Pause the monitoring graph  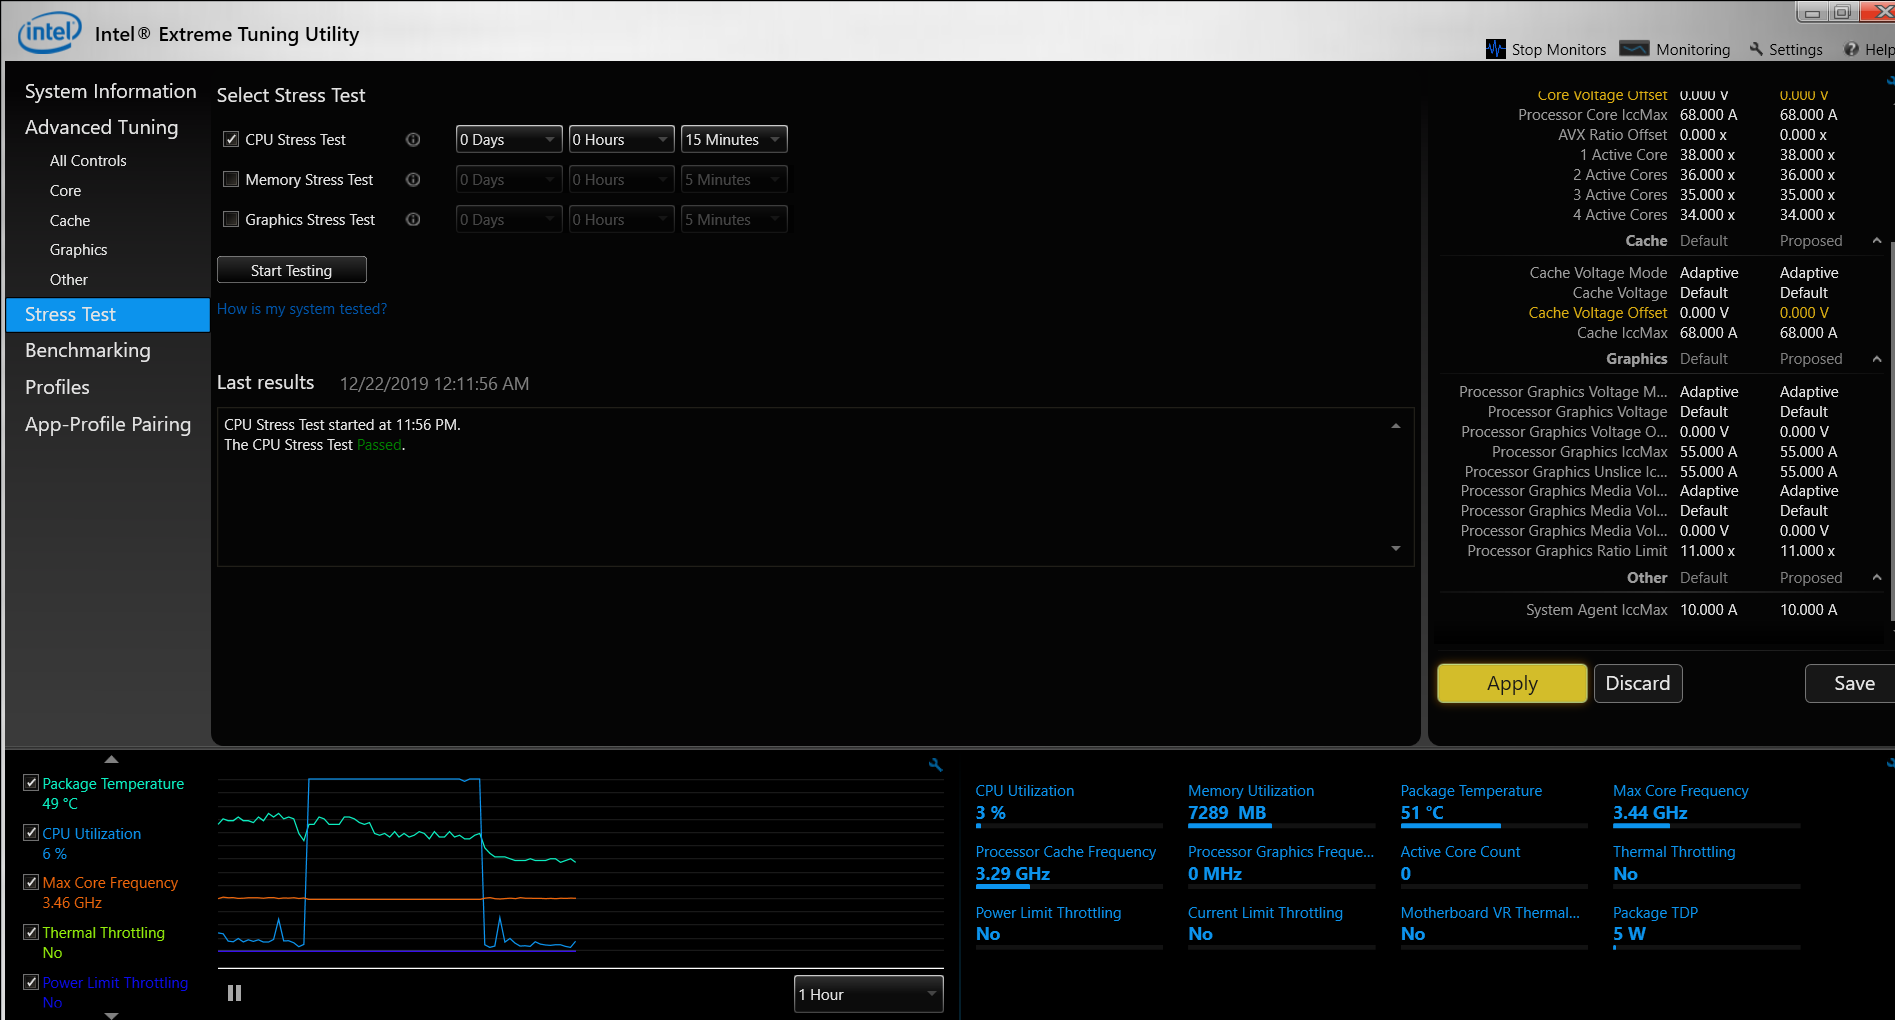point(235,993)
